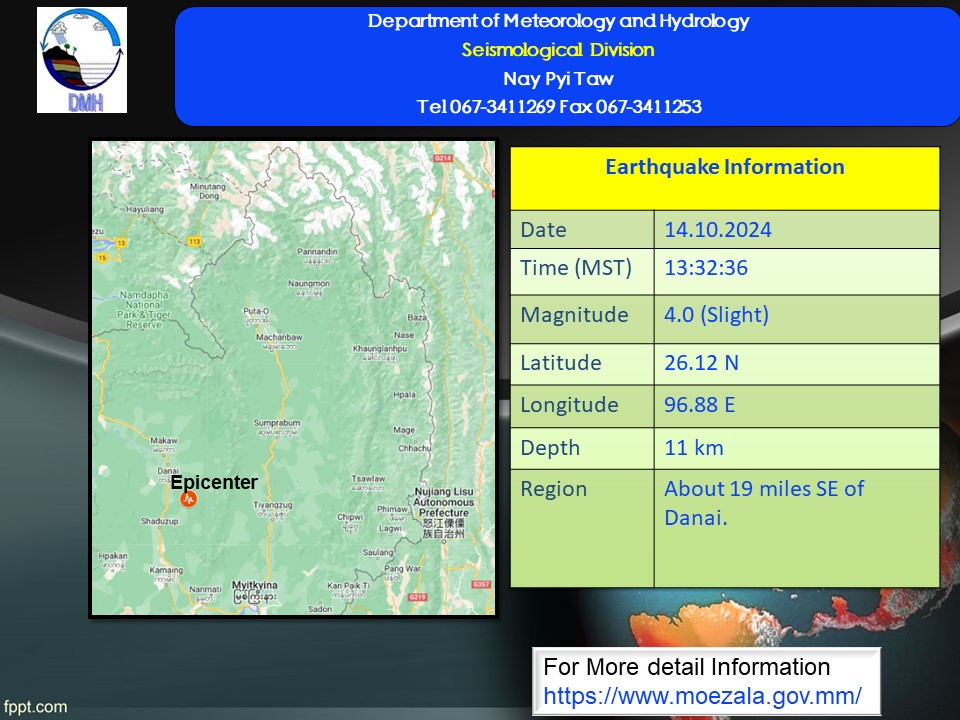The image size is (960, 720).
Task: Click Minutang Dong label on the map
Action: point(208,191)
